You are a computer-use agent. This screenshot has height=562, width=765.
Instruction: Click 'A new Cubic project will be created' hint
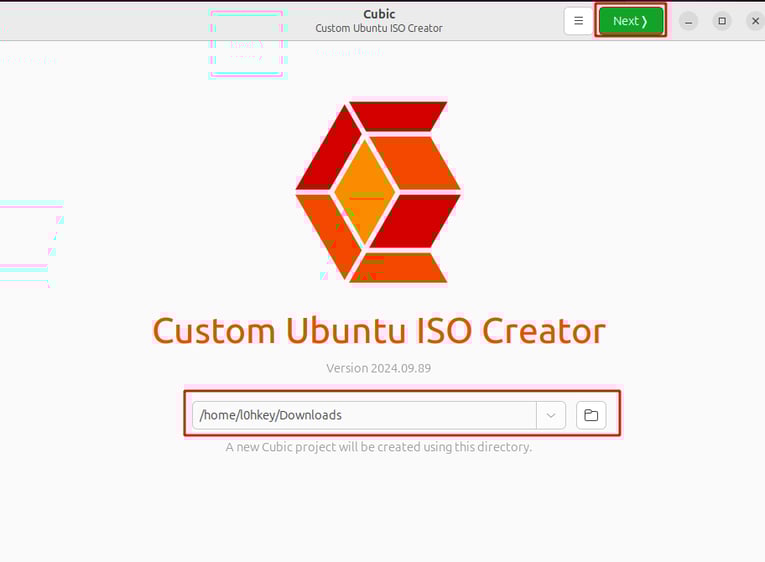[379, 447]
